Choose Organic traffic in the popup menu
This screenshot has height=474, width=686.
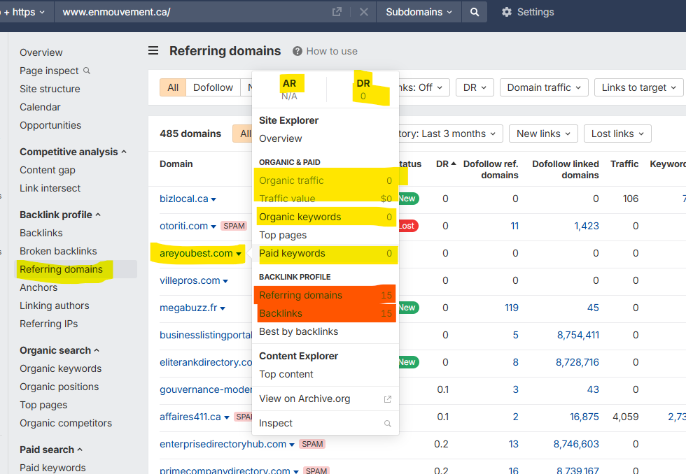coord(325,181)
